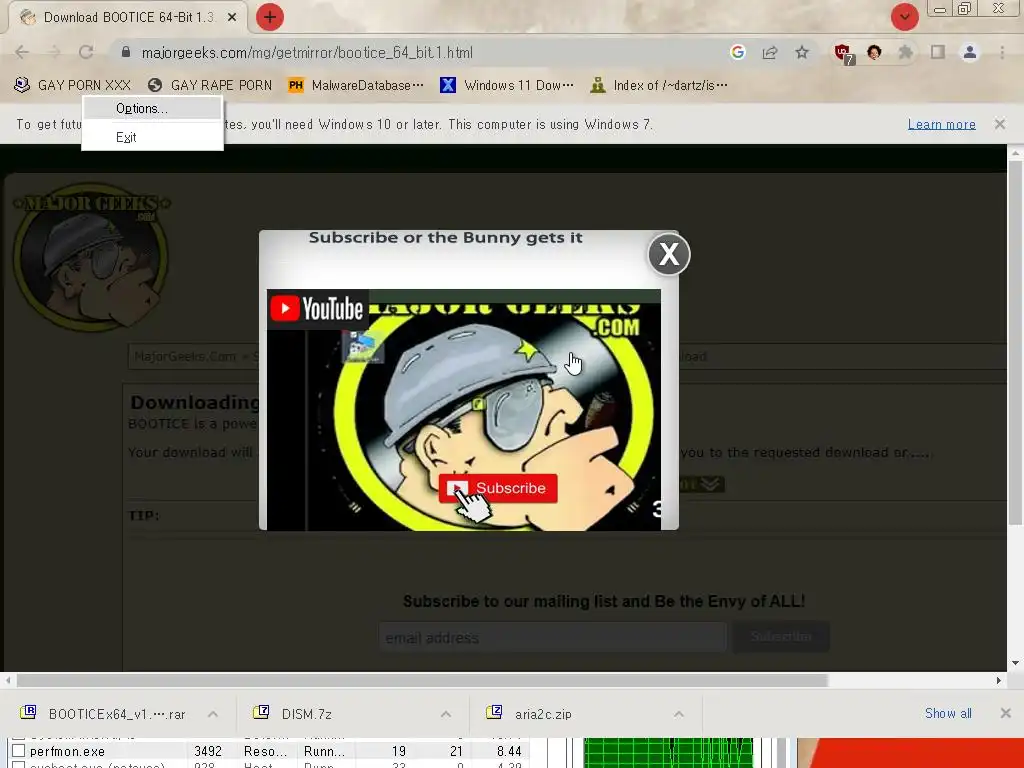
Task: Click the Google icon in address bar
Action: 738,52
